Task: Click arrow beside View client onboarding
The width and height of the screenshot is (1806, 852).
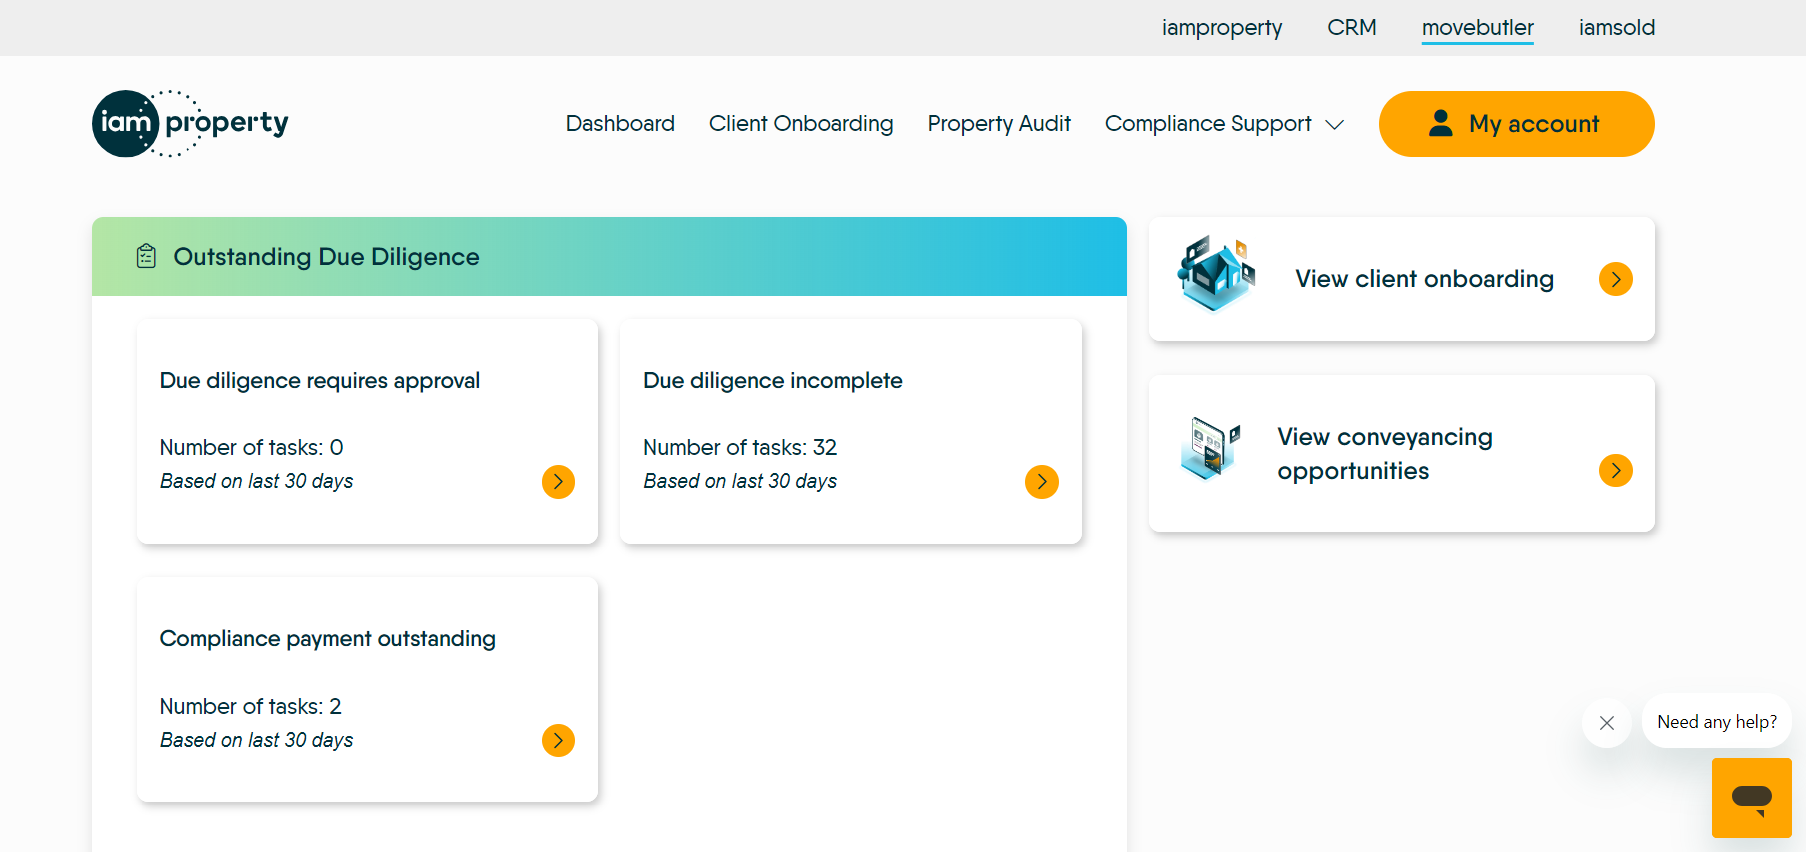Action: click(x=1615, y=279)
